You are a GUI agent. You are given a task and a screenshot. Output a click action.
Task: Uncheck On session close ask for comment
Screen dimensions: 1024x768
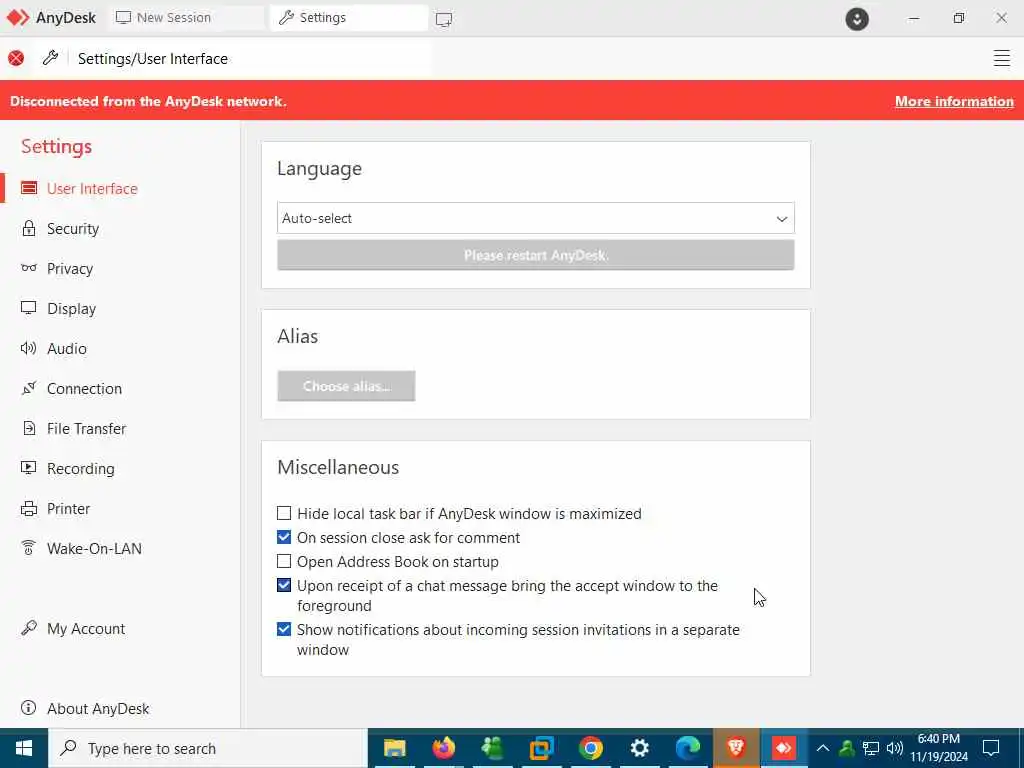pyautogui.click(x=284, y=537)
